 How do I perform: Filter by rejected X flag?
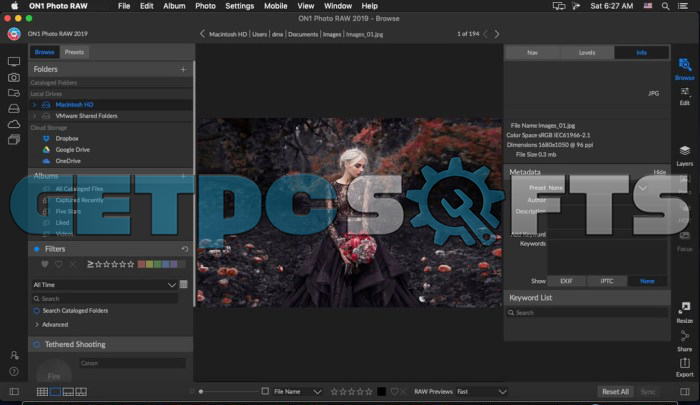pyautogui.click(x=72, y=264)
